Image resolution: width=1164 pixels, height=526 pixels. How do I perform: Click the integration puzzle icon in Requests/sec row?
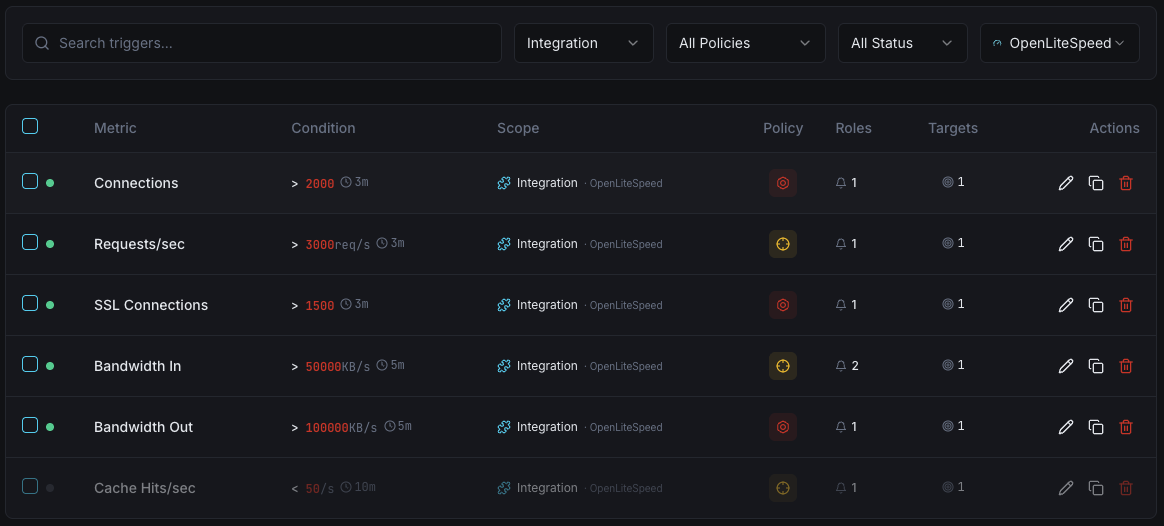[x=504, y=244]
